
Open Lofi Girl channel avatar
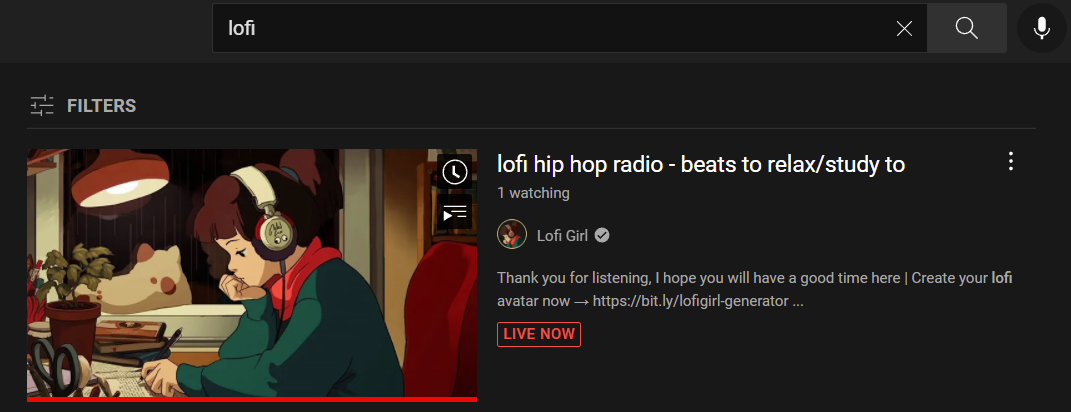512,235
